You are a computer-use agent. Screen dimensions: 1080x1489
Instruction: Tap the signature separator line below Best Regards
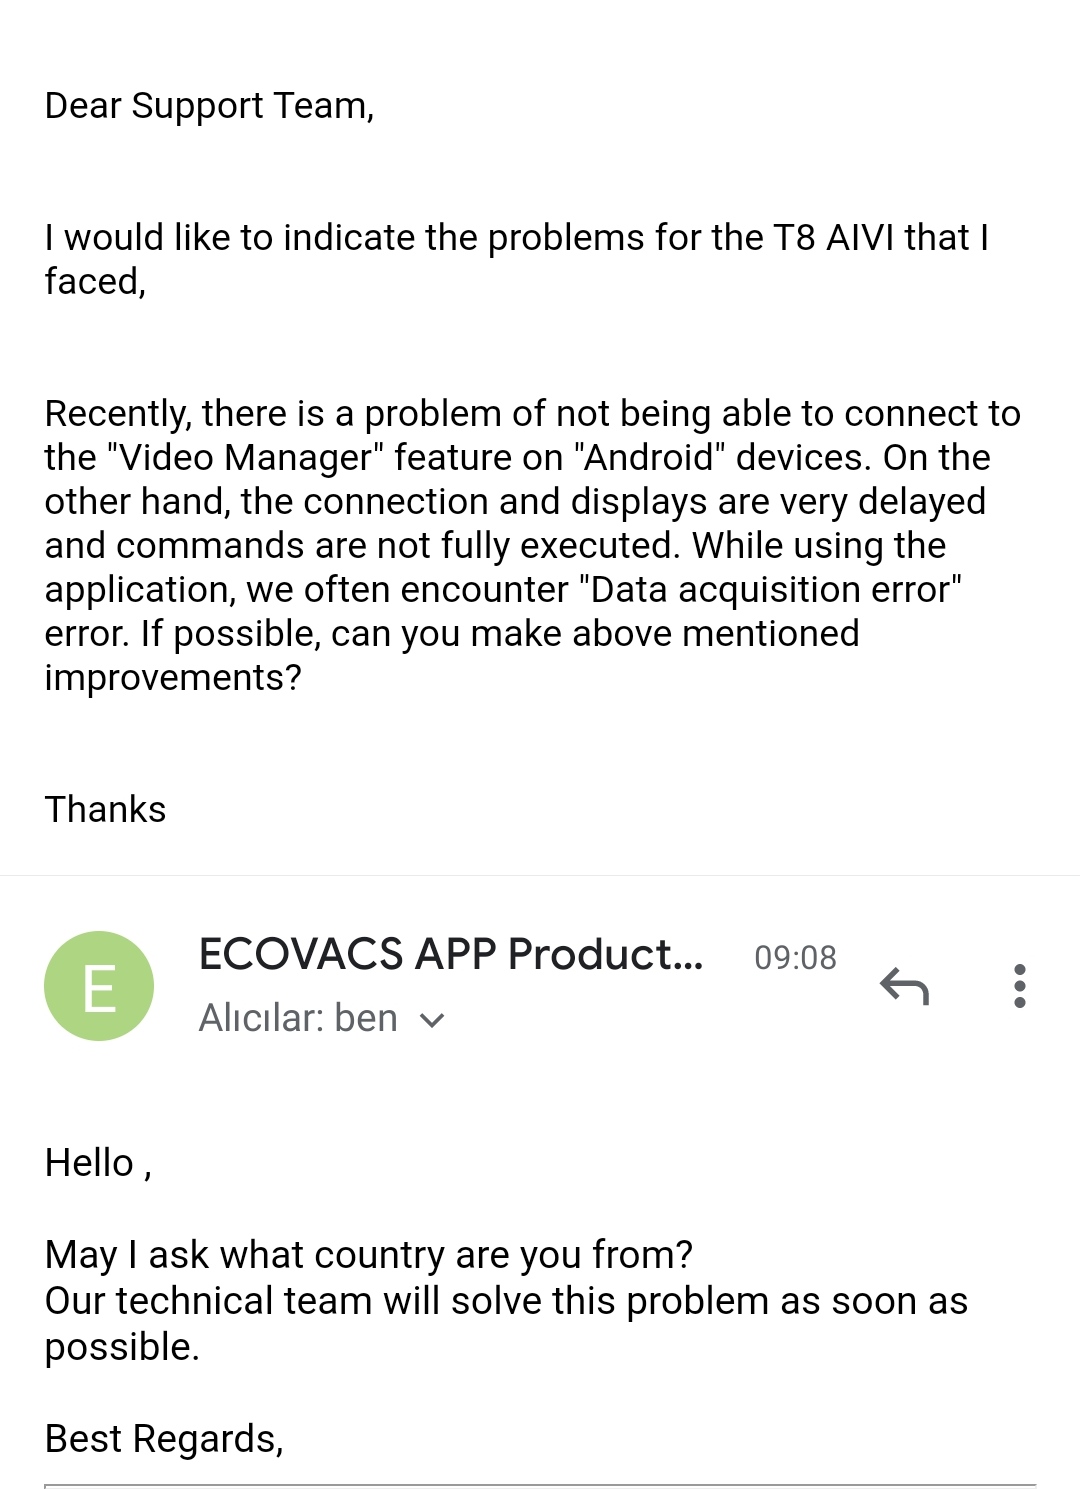[540, 1485]
